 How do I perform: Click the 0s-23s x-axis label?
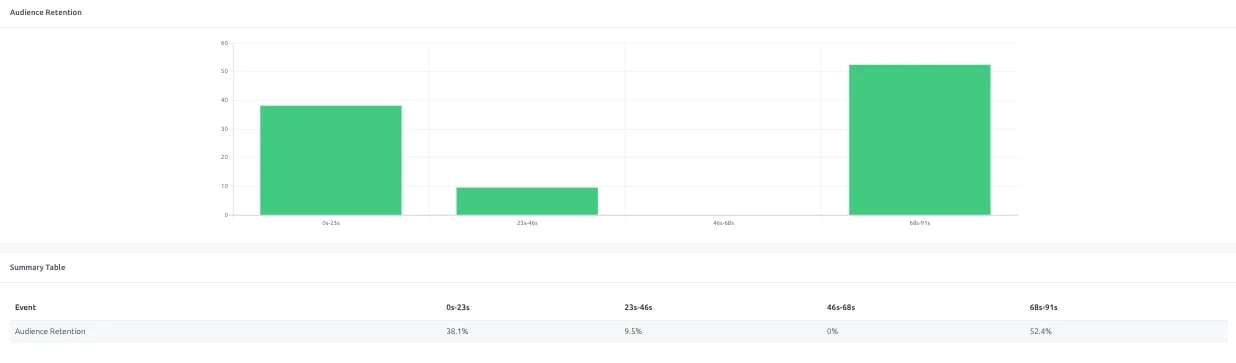tap(331, 223)
